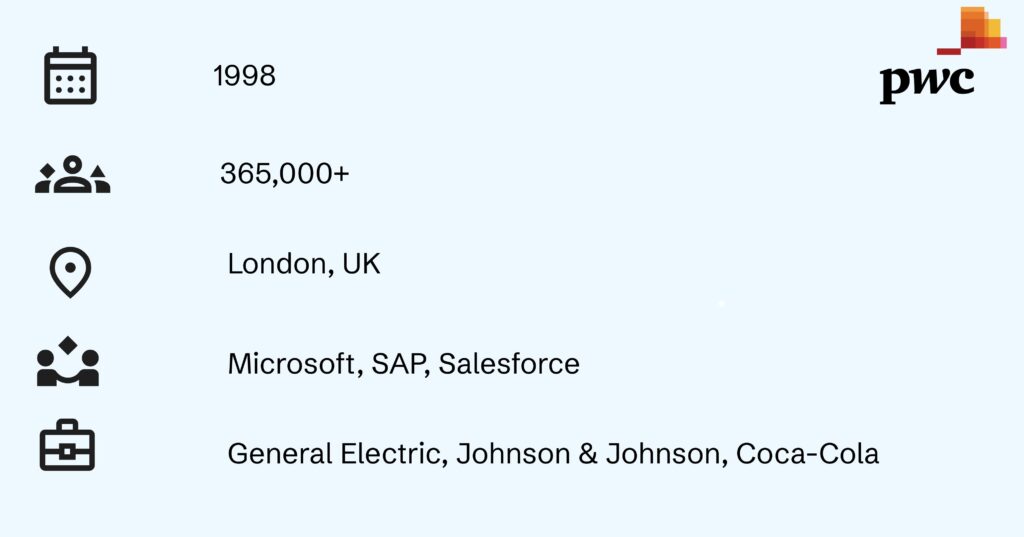The height and width of the screenshot is (537, 1024).
Task: Click Salesforce in the partners row
Action: pyautogui.click(x=509, y=364)
